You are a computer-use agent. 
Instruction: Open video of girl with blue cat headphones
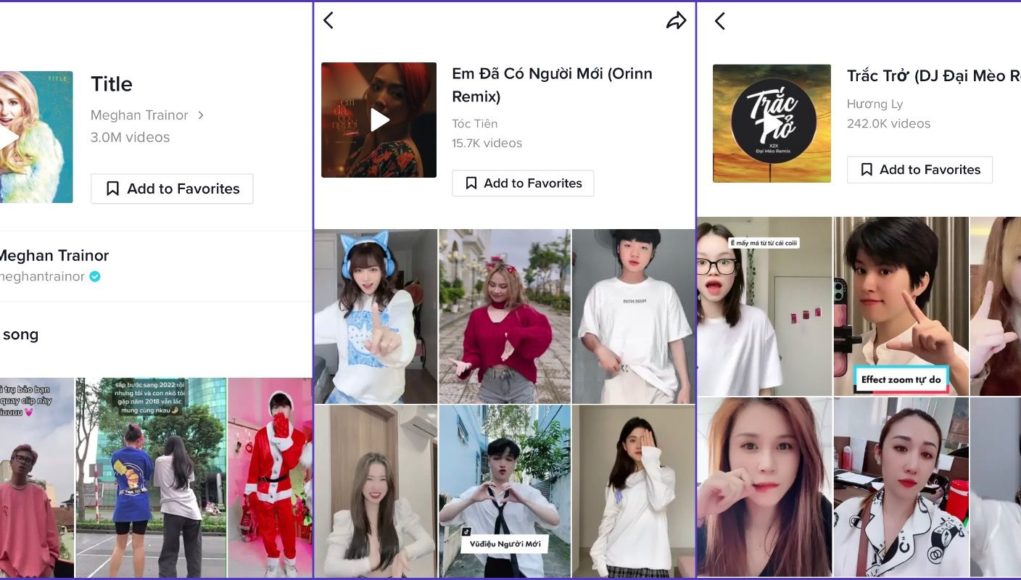click(376, 316)
